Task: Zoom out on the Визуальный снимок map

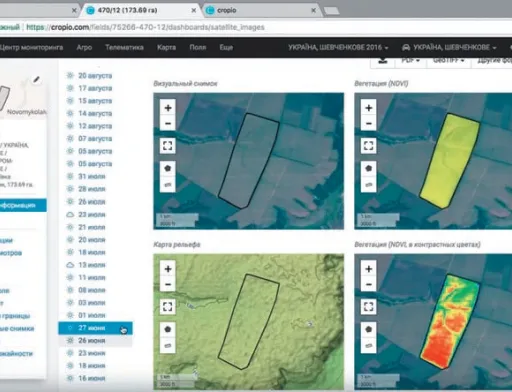Action: (x=168, y=123)
